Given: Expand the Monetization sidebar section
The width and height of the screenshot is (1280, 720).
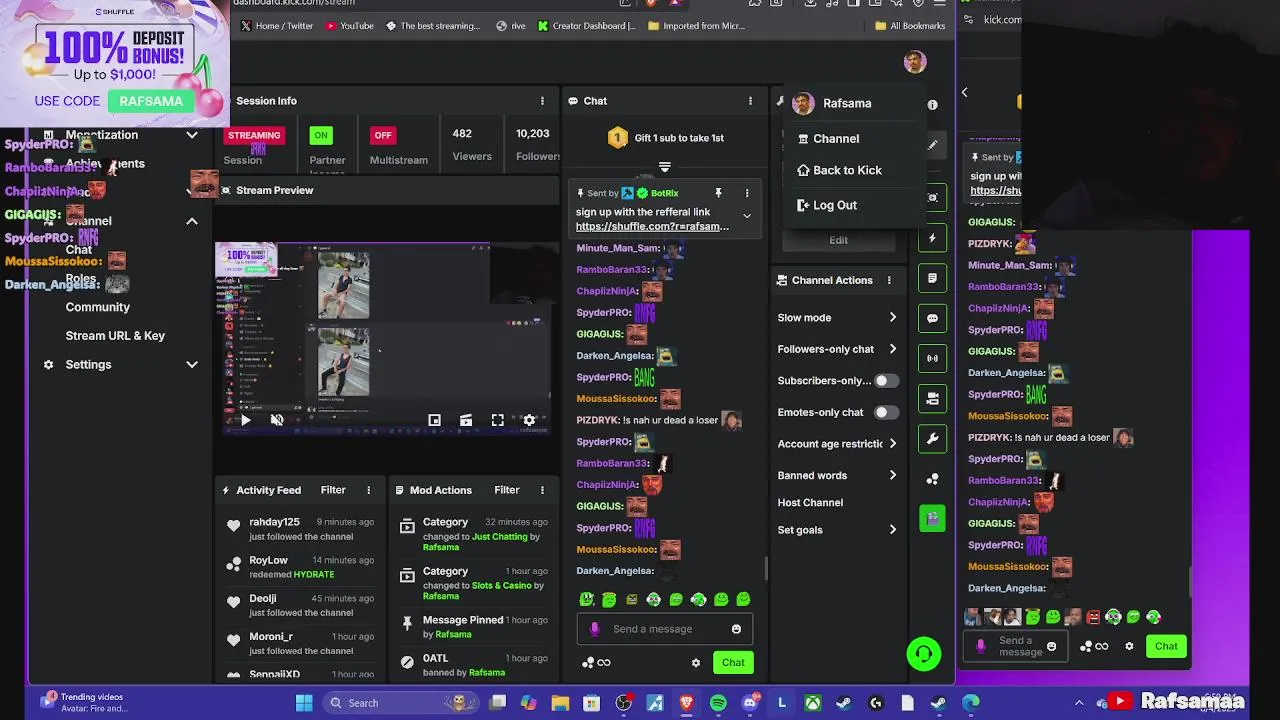Looking at the screenshot, I should tap(192, 135).
